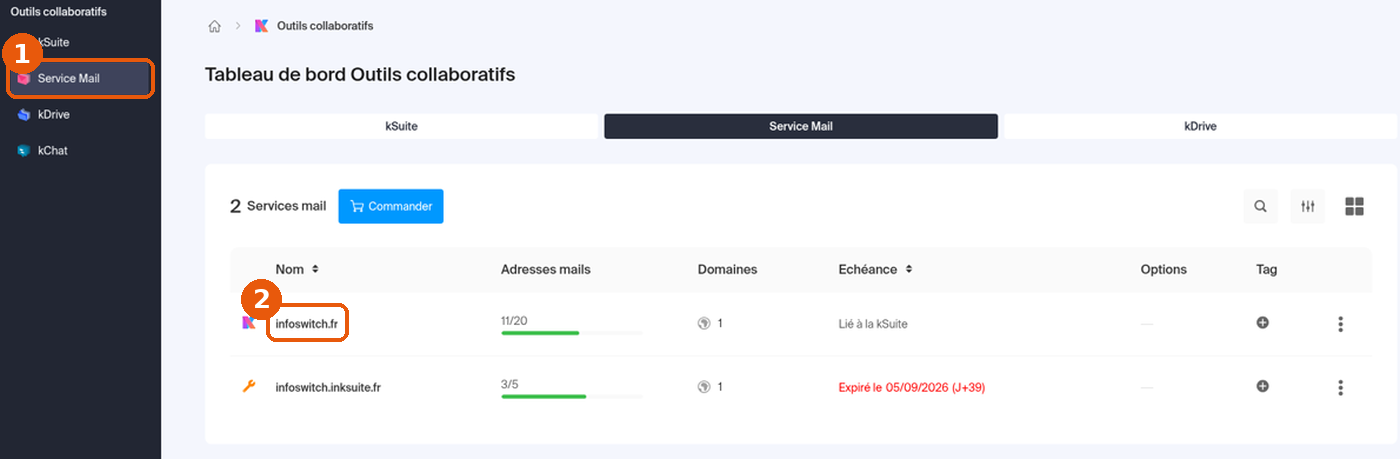The image size is (1400, 459).
Task: Open kSuite in the sidebar
Action: tap(53, 42)
